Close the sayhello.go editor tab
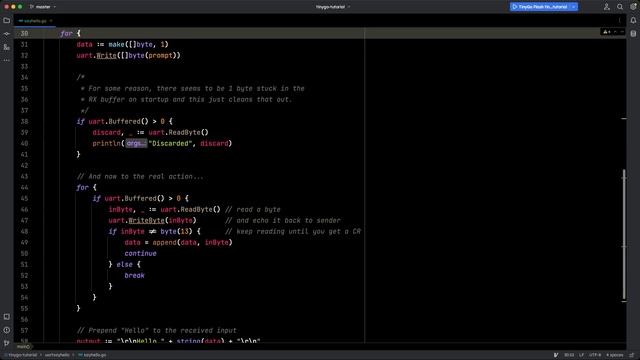Viewport: 640px width, 360px height. click(x=51, y=21)
